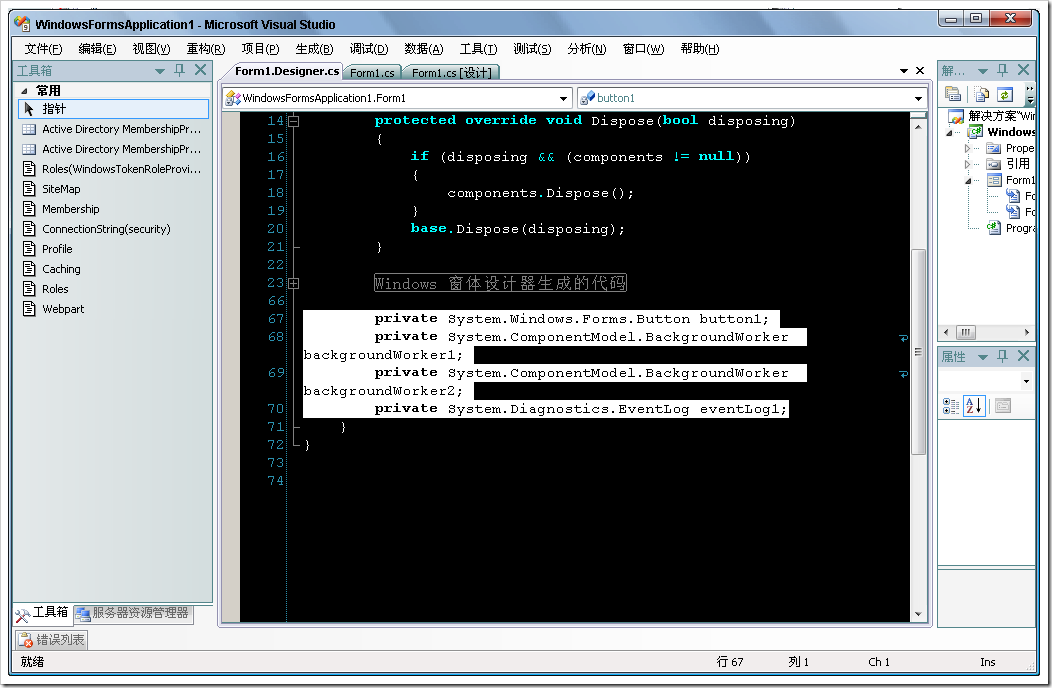Sort properties alphabetically with A-Z button
Screen dimensions: 1052x688
974,405
